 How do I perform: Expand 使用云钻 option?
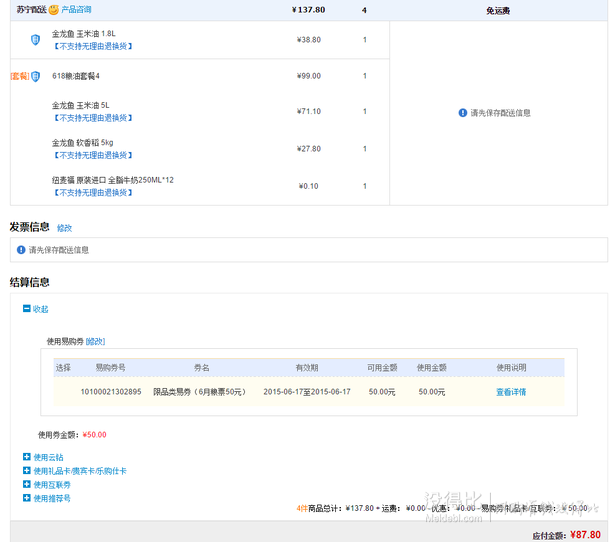pyautogui.click(x=43, y=457)
